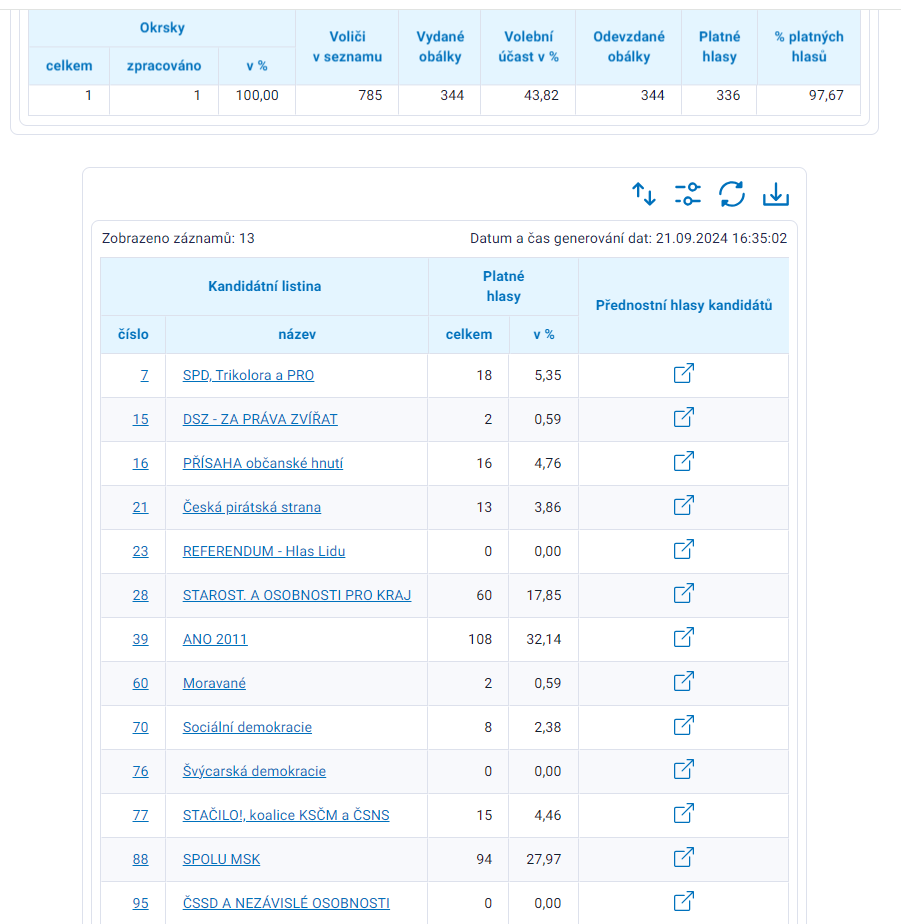Open preferential votes for STAČILO!, koalice KSČM a ČSNS
This screenshot has height=924, width=901.
pyautogui.click(x=684, y=813)
